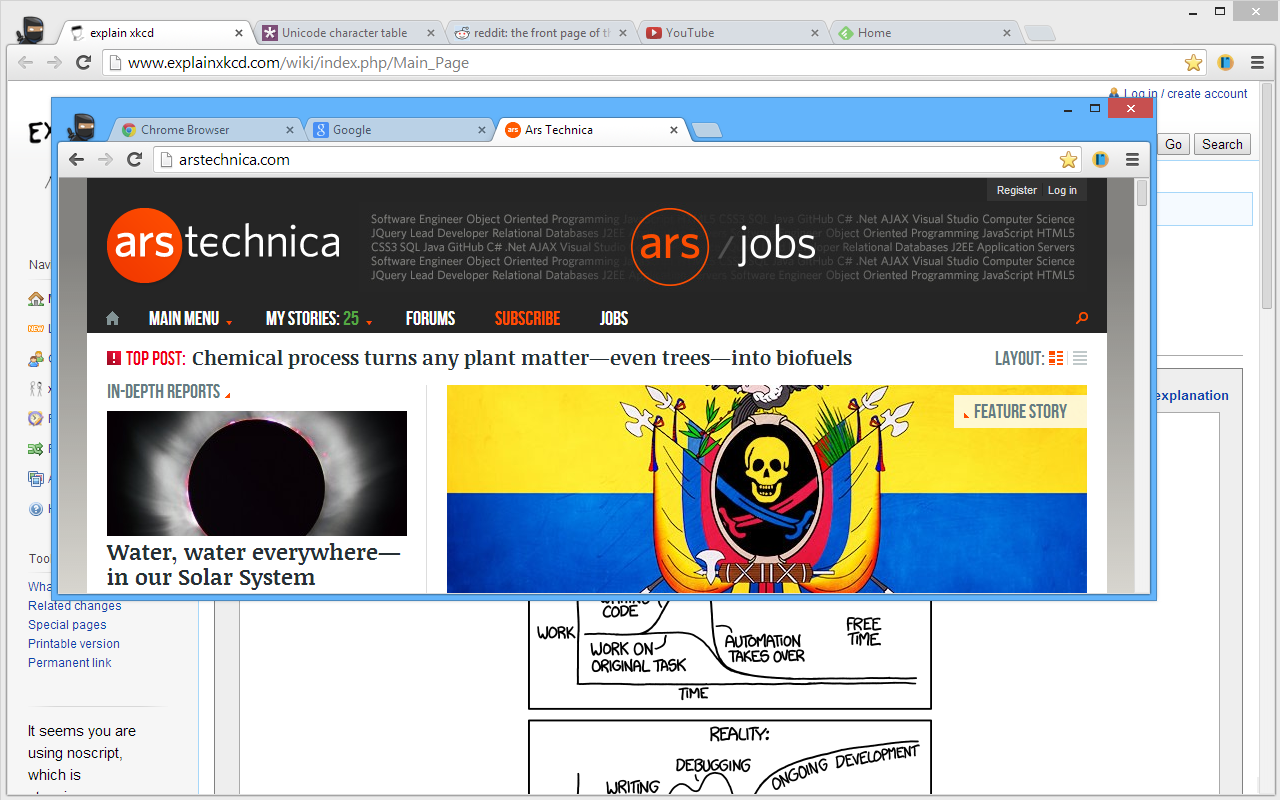The height and width of the screenshot is (800, 1280).
Task: Bookmark the explainxkcd page with the star icon
Action: coord(1193,63)
